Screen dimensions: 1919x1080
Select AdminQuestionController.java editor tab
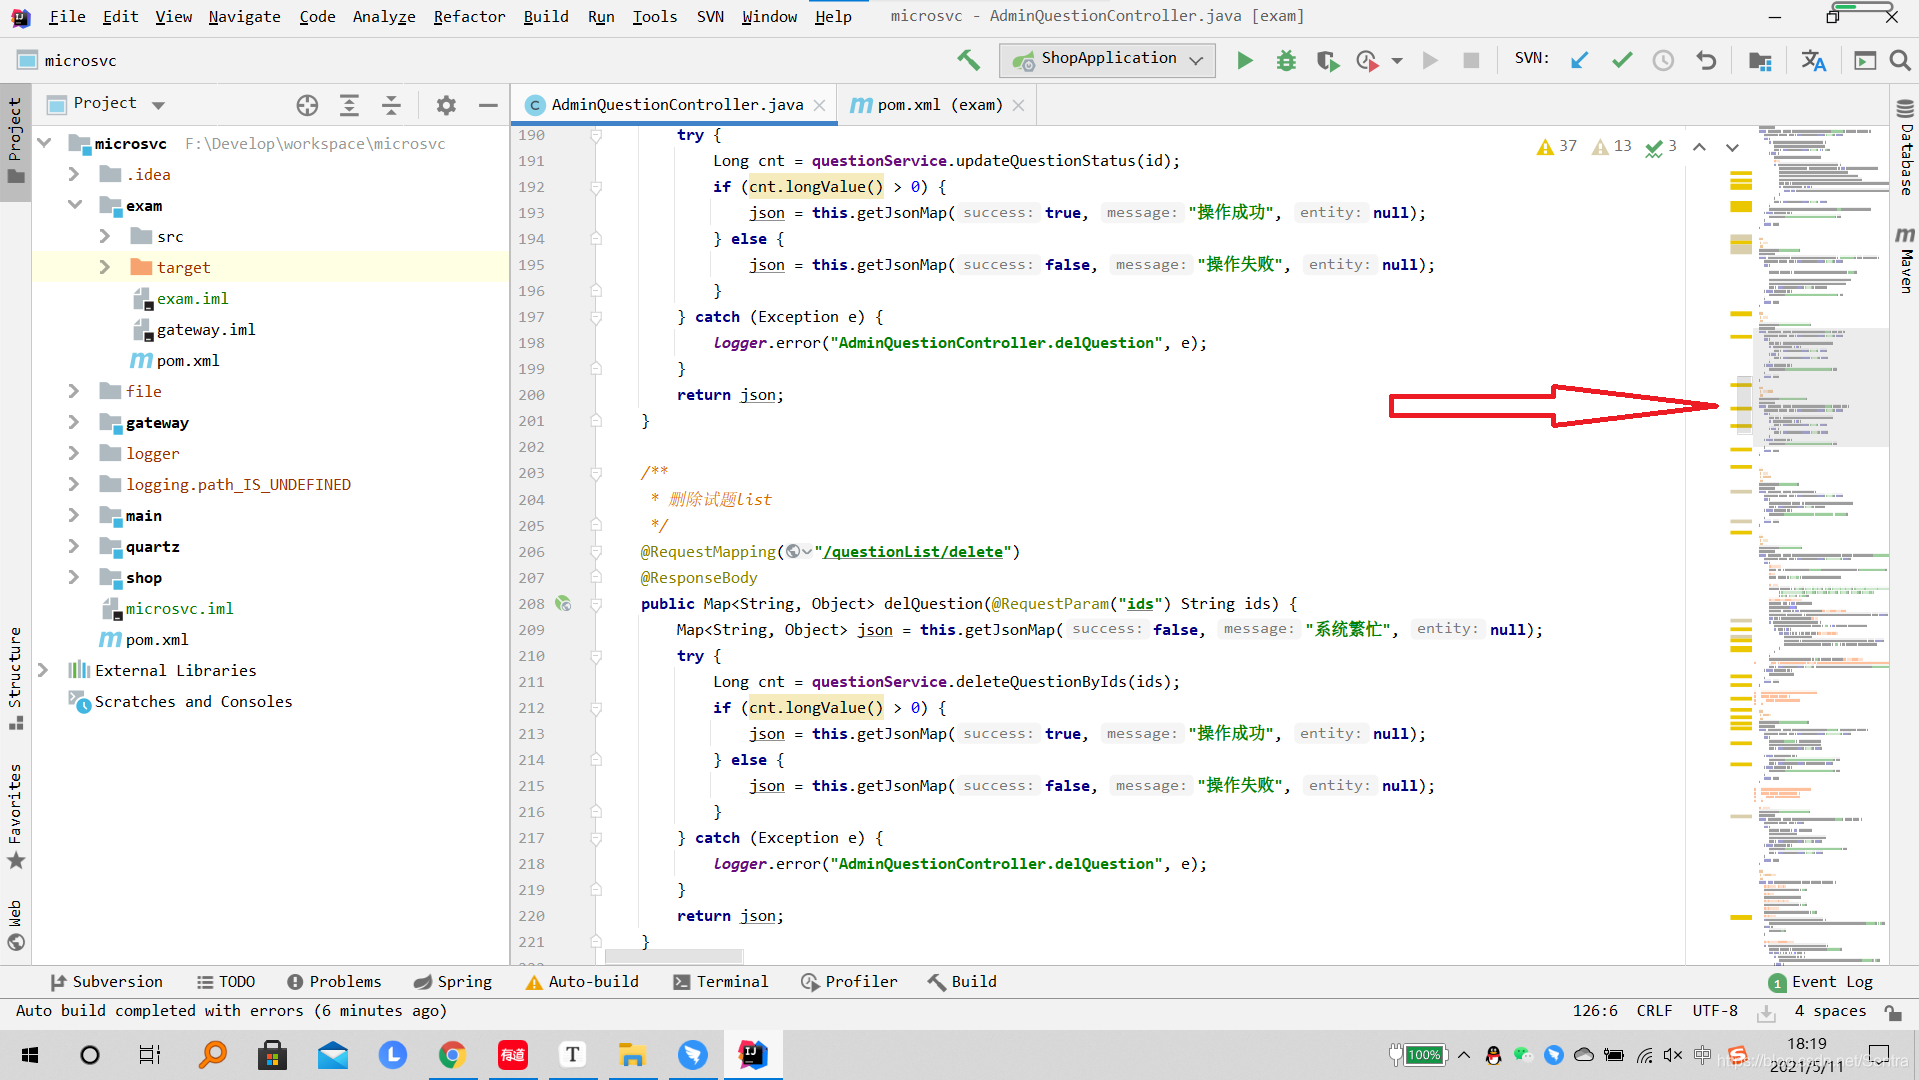click(x=677, y=104)
